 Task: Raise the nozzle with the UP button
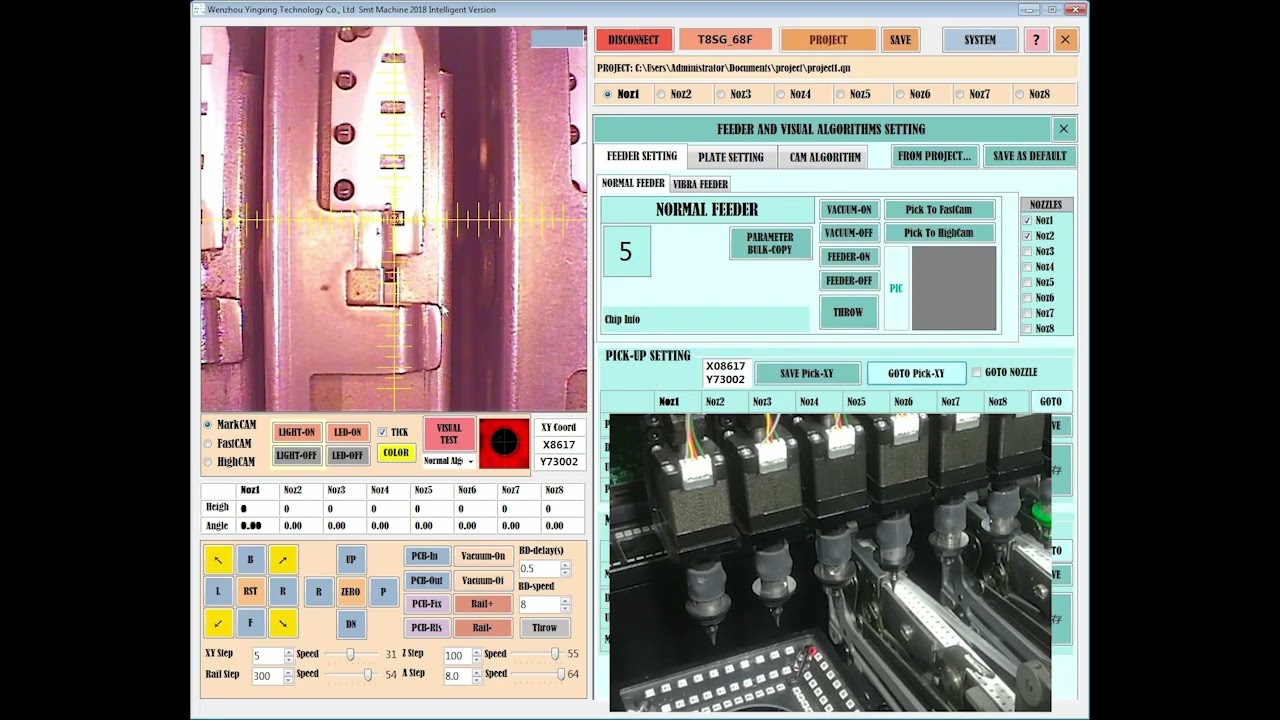coord(351,559)
